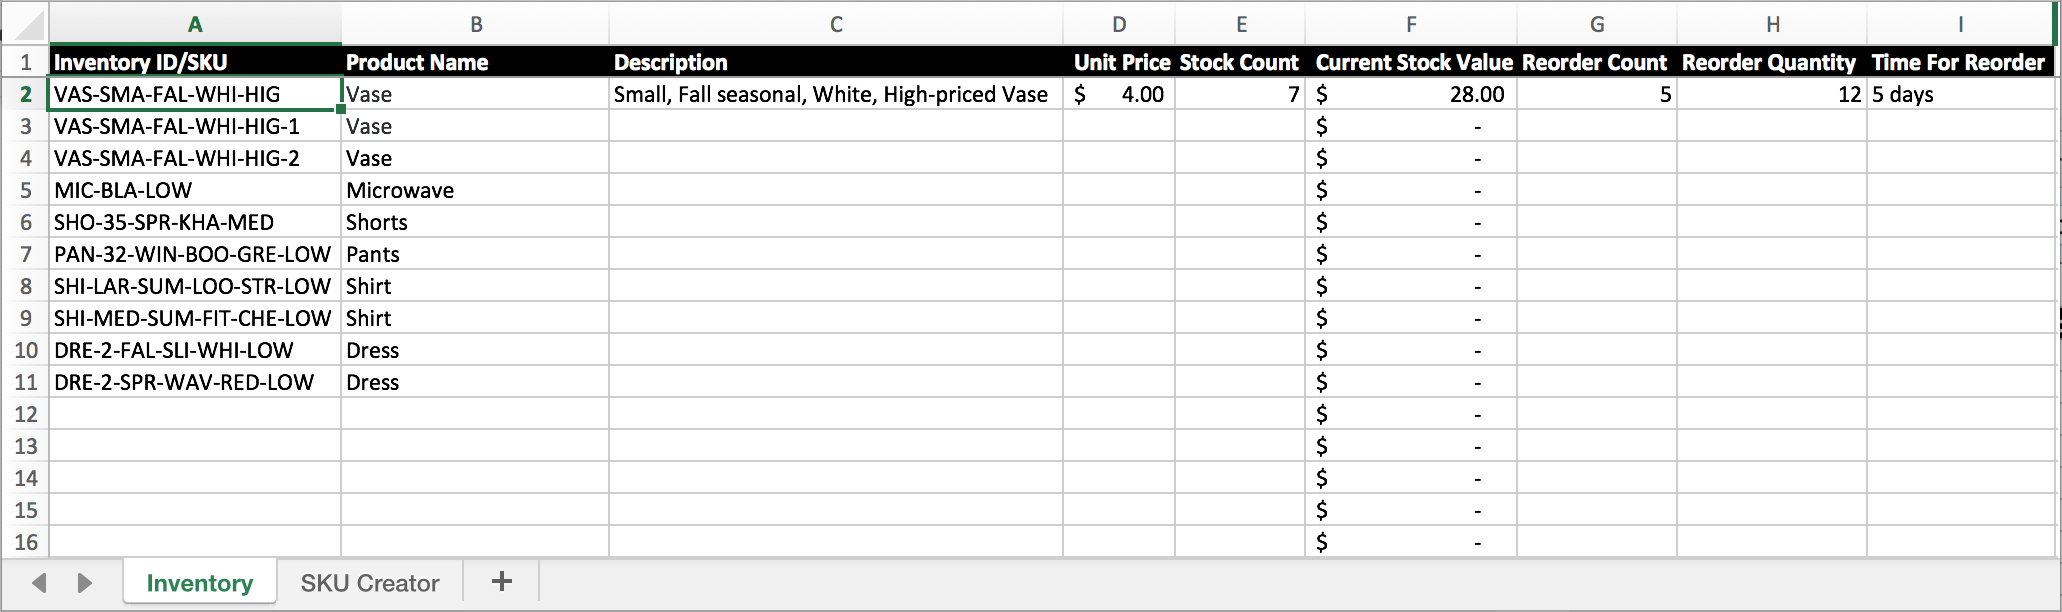The image size is (2062, 612).
Task: Click the select-all corner above row numbers
Action: [27, 24]
